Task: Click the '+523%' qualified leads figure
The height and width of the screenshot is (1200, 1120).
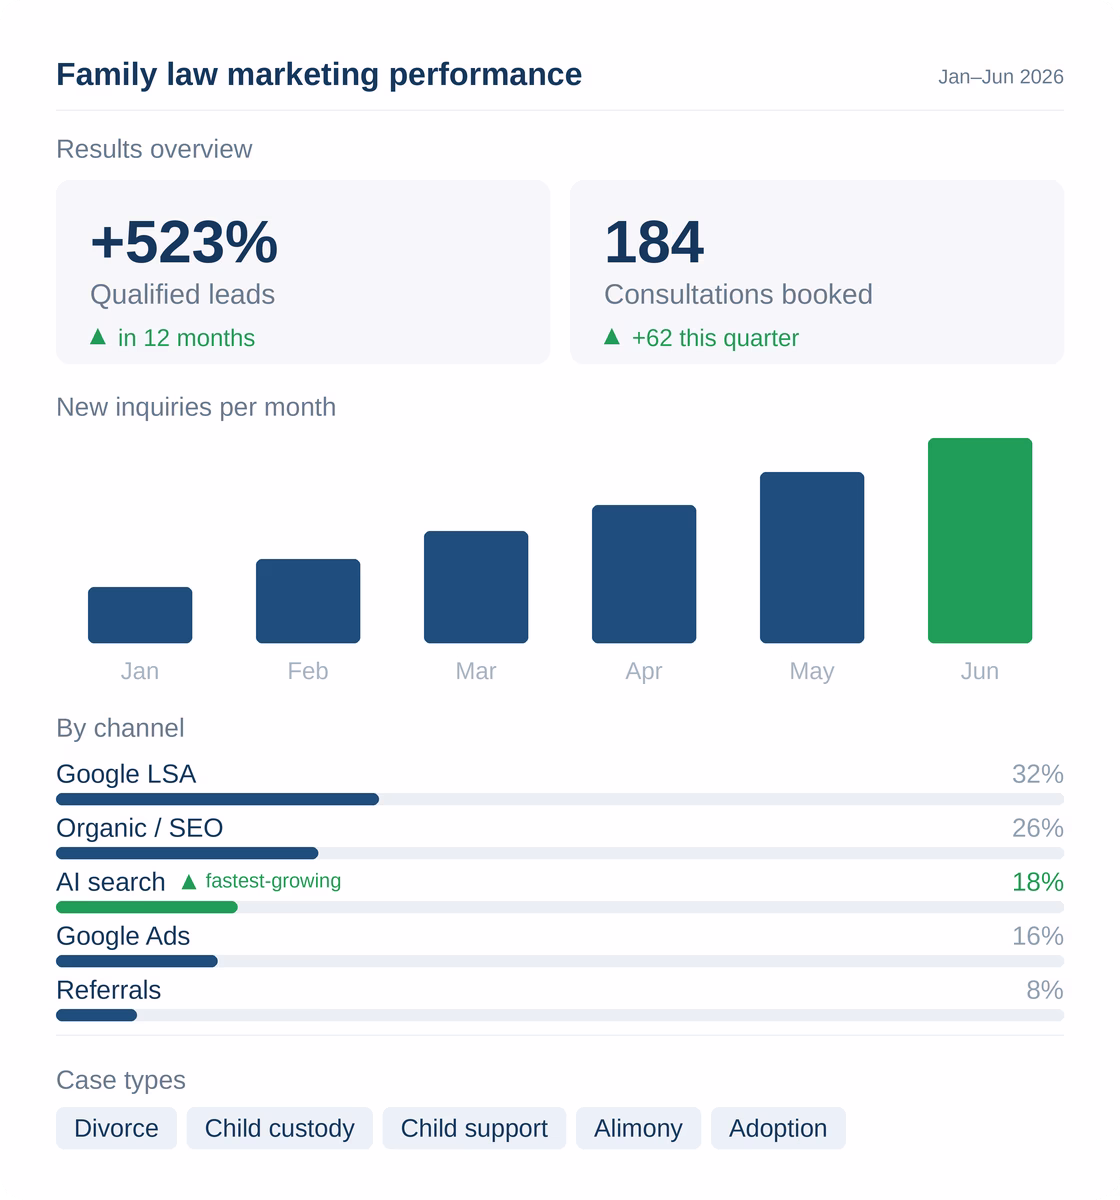Action: (x=184, y=242)
